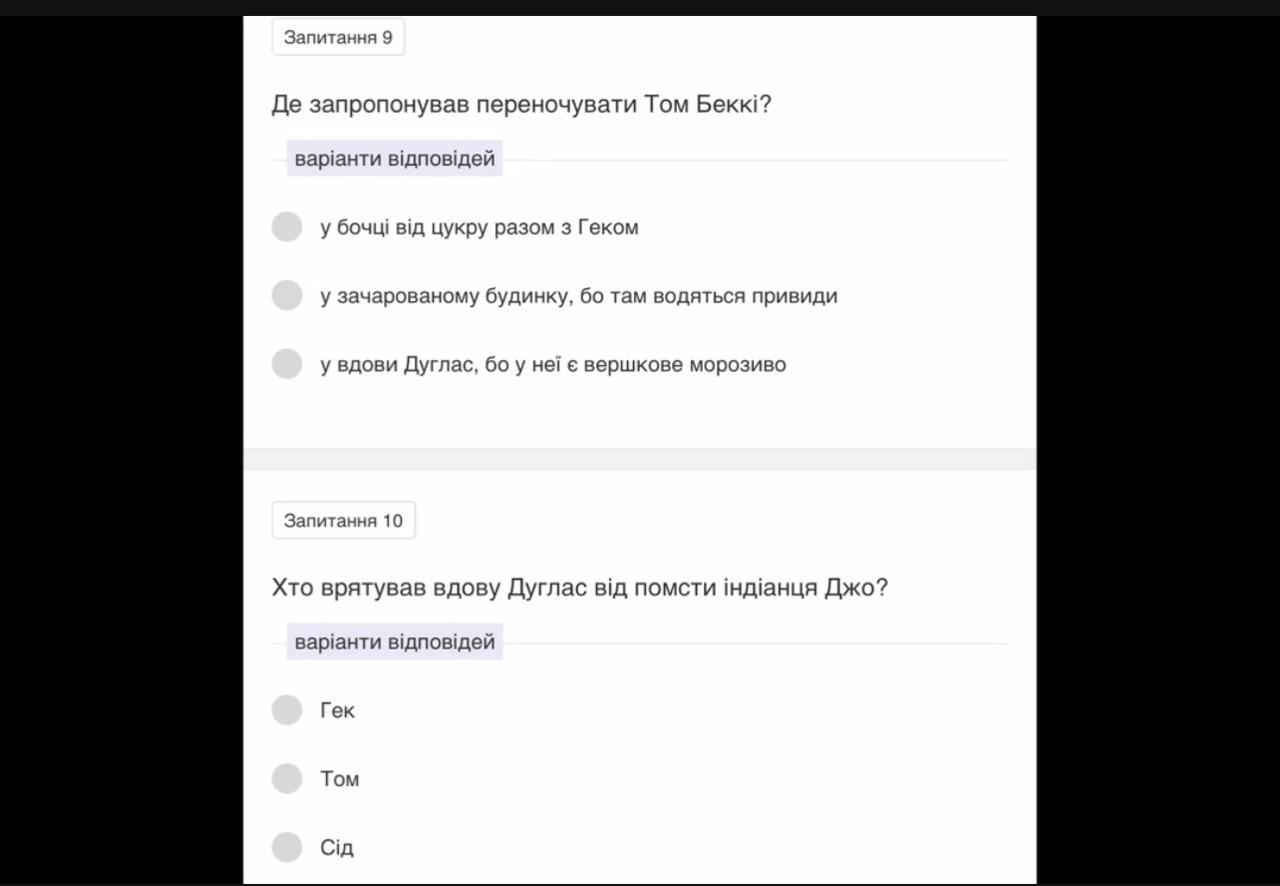This screenshot has width=1280, height=886.
Task: Select the 'Гек' radio button
Action: click(287, 710)
